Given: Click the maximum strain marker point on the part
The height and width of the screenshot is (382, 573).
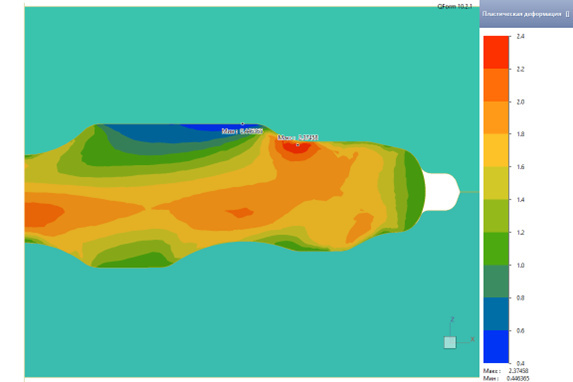Looking at the screenshot, I should tap(297, 145).
